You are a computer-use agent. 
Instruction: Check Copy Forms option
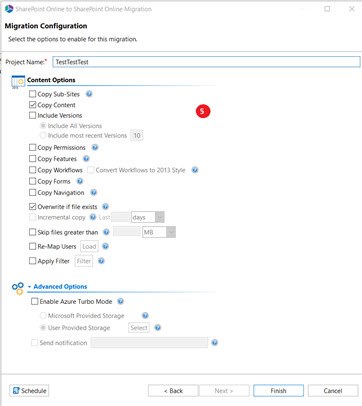click(x=32, y=181)
